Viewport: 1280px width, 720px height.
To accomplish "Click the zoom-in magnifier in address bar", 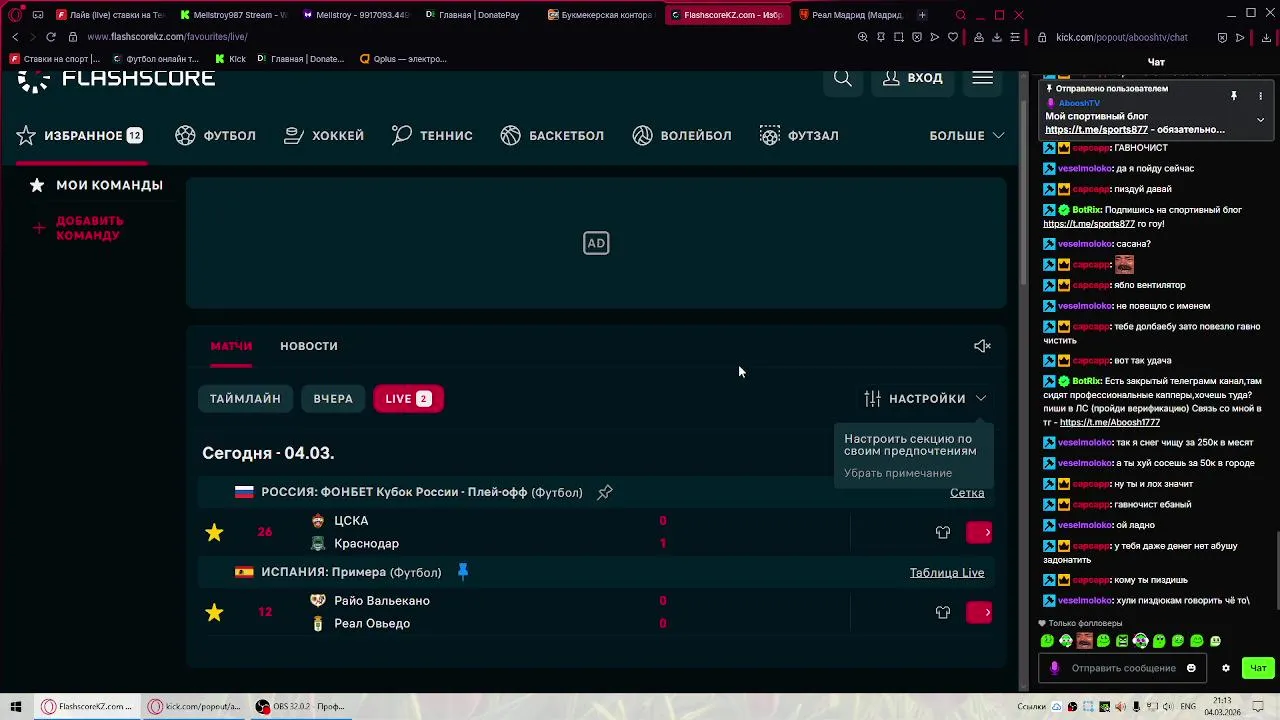I will (862, 37).
